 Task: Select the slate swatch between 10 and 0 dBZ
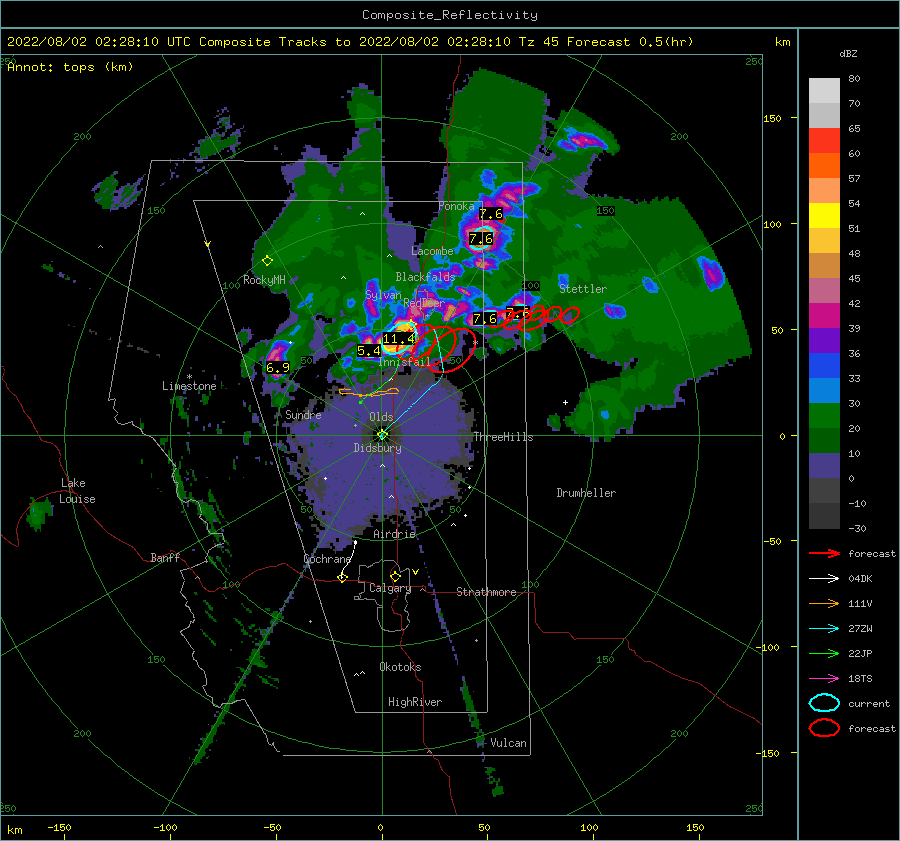(824, 466)
